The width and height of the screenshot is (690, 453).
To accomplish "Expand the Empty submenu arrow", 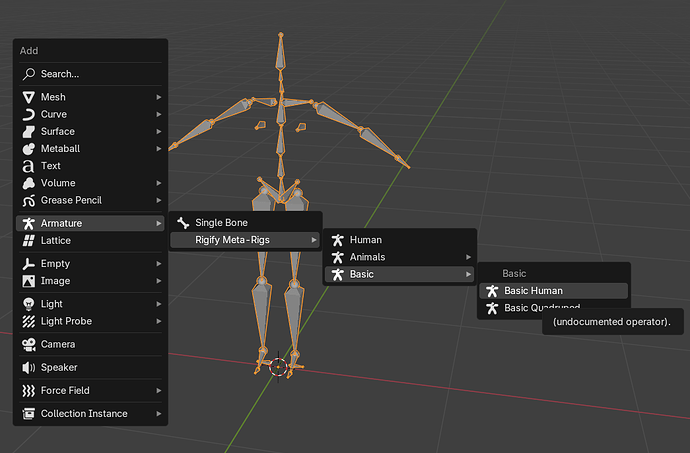I will point(159,263).
